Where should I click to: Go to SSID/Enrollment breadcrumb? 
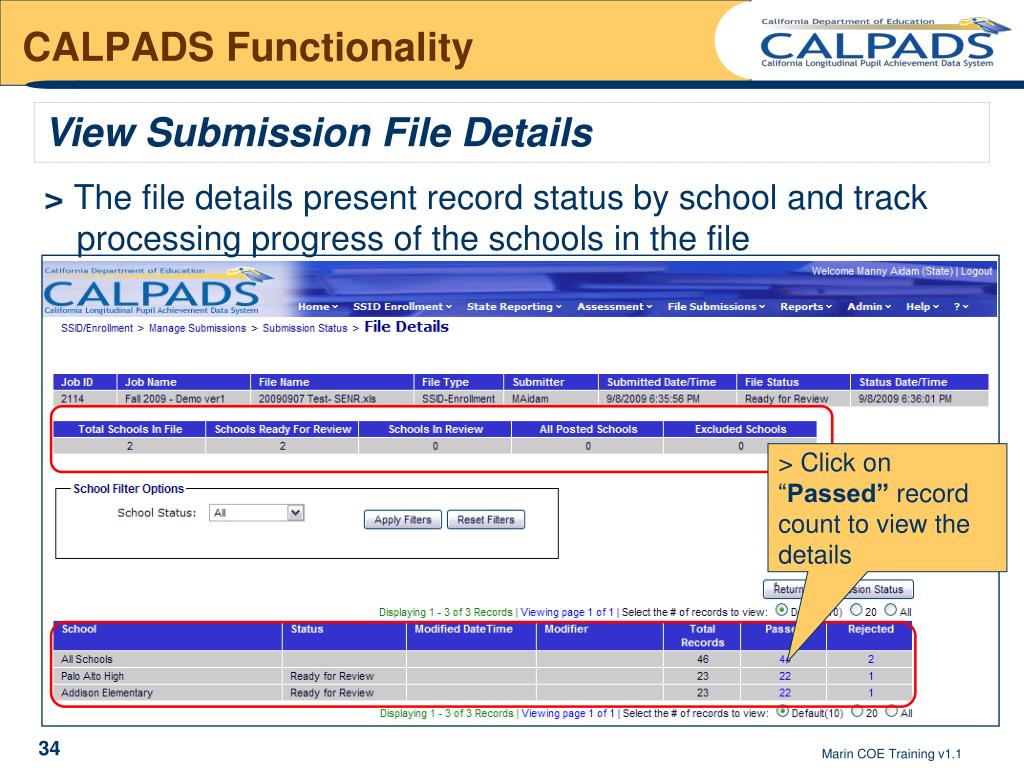pos(97,328)
